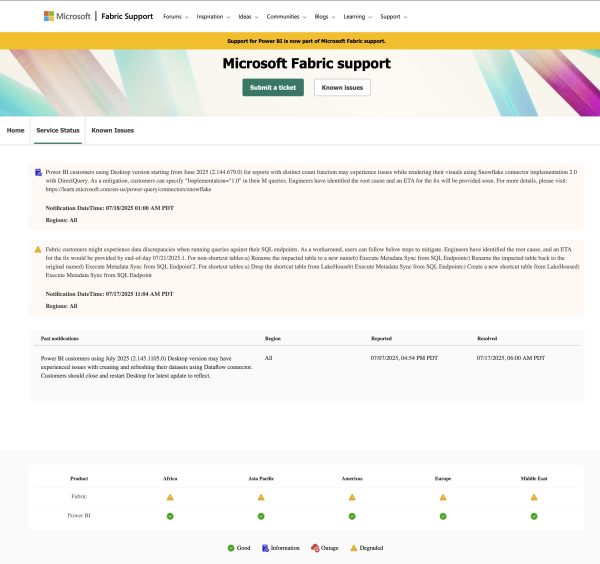Switch to the Home tab

[15, 130]
